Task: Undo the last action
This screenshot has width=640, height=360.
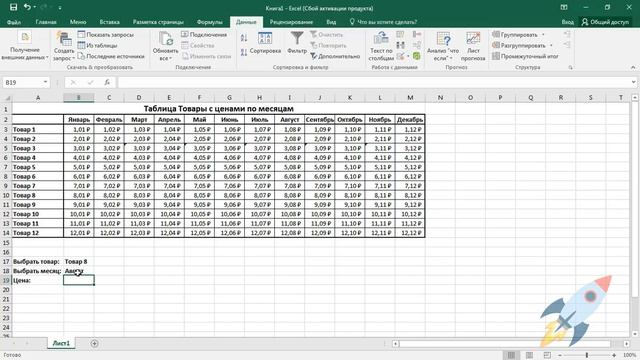Action: tap(27, 7)
